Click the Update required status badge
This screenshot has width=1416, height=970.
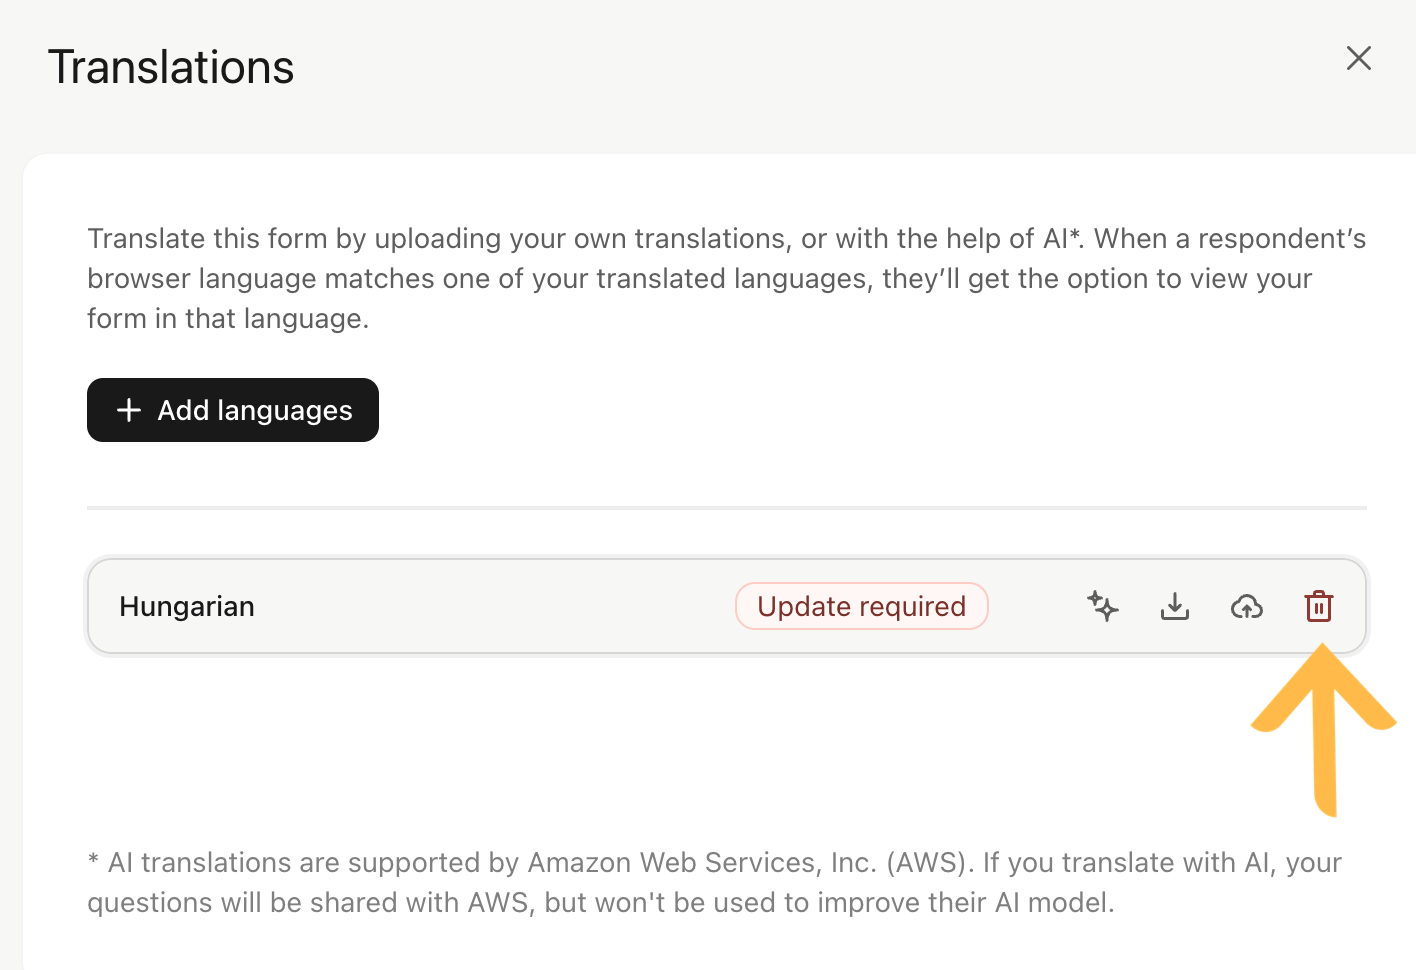click(x=862, y=606)
